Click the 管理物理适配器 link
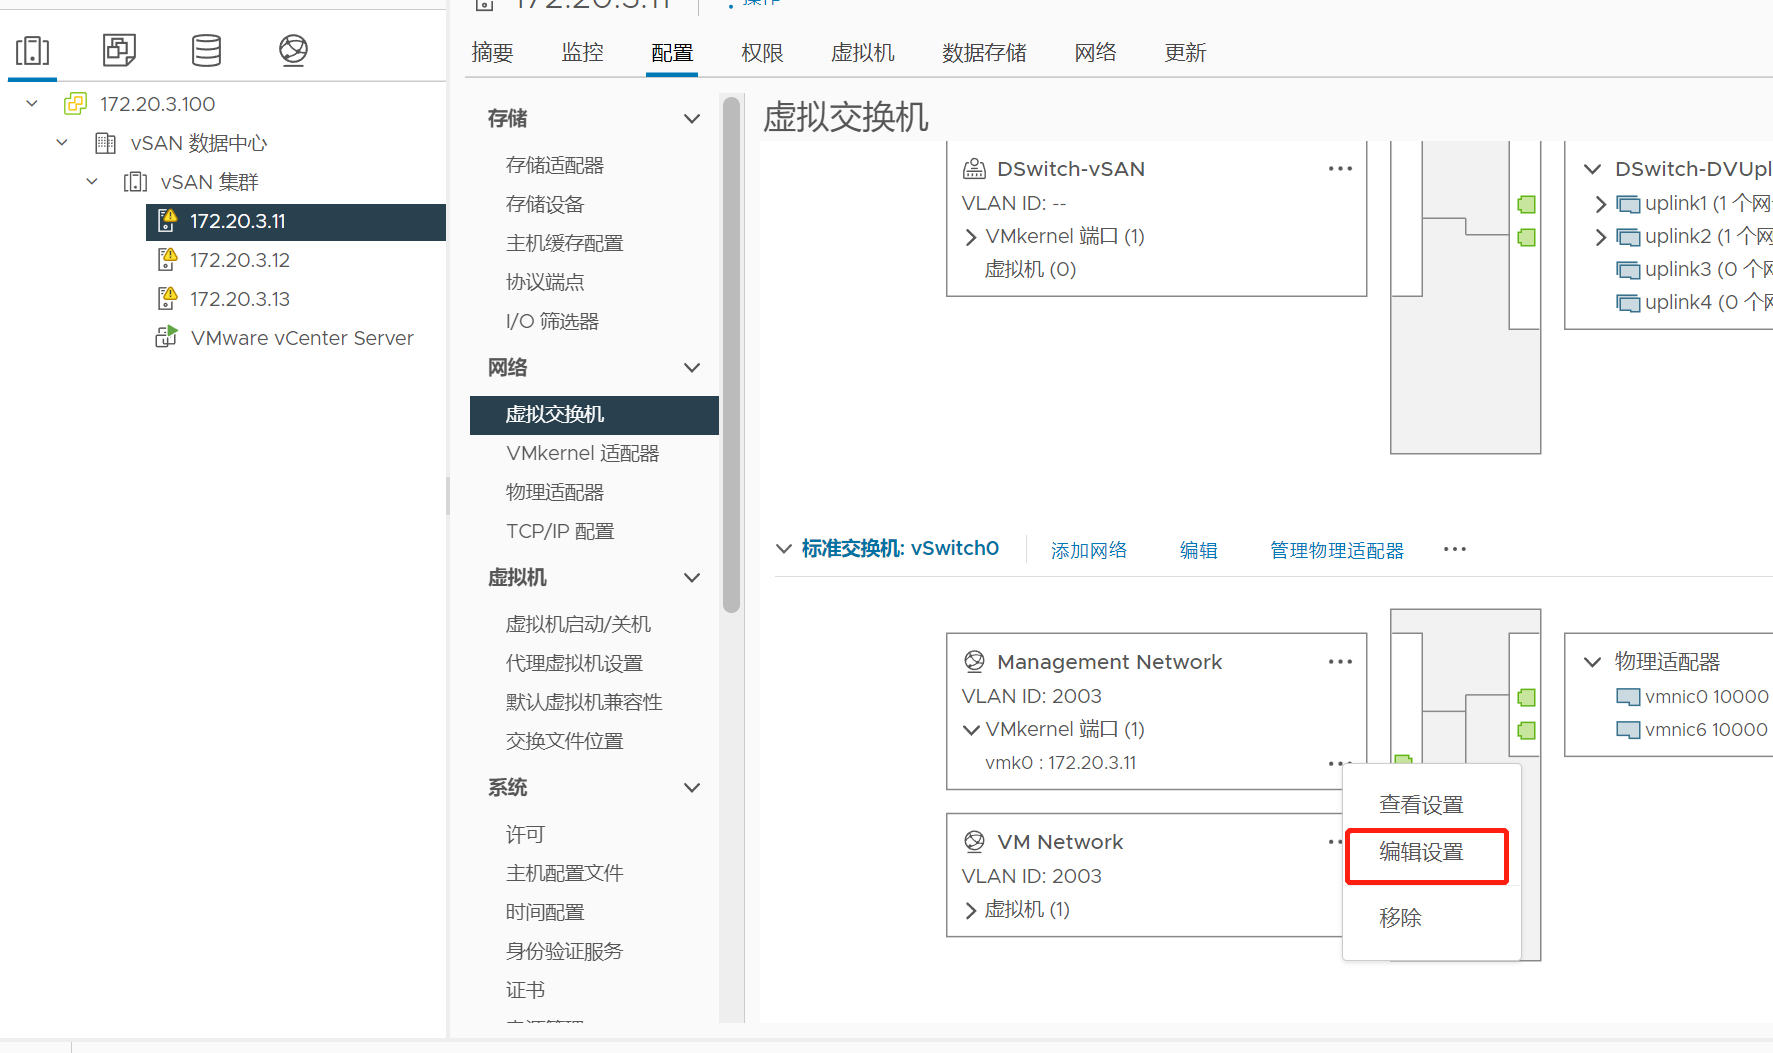This screenshot has height=1053, width=1773. point(1337,550)
